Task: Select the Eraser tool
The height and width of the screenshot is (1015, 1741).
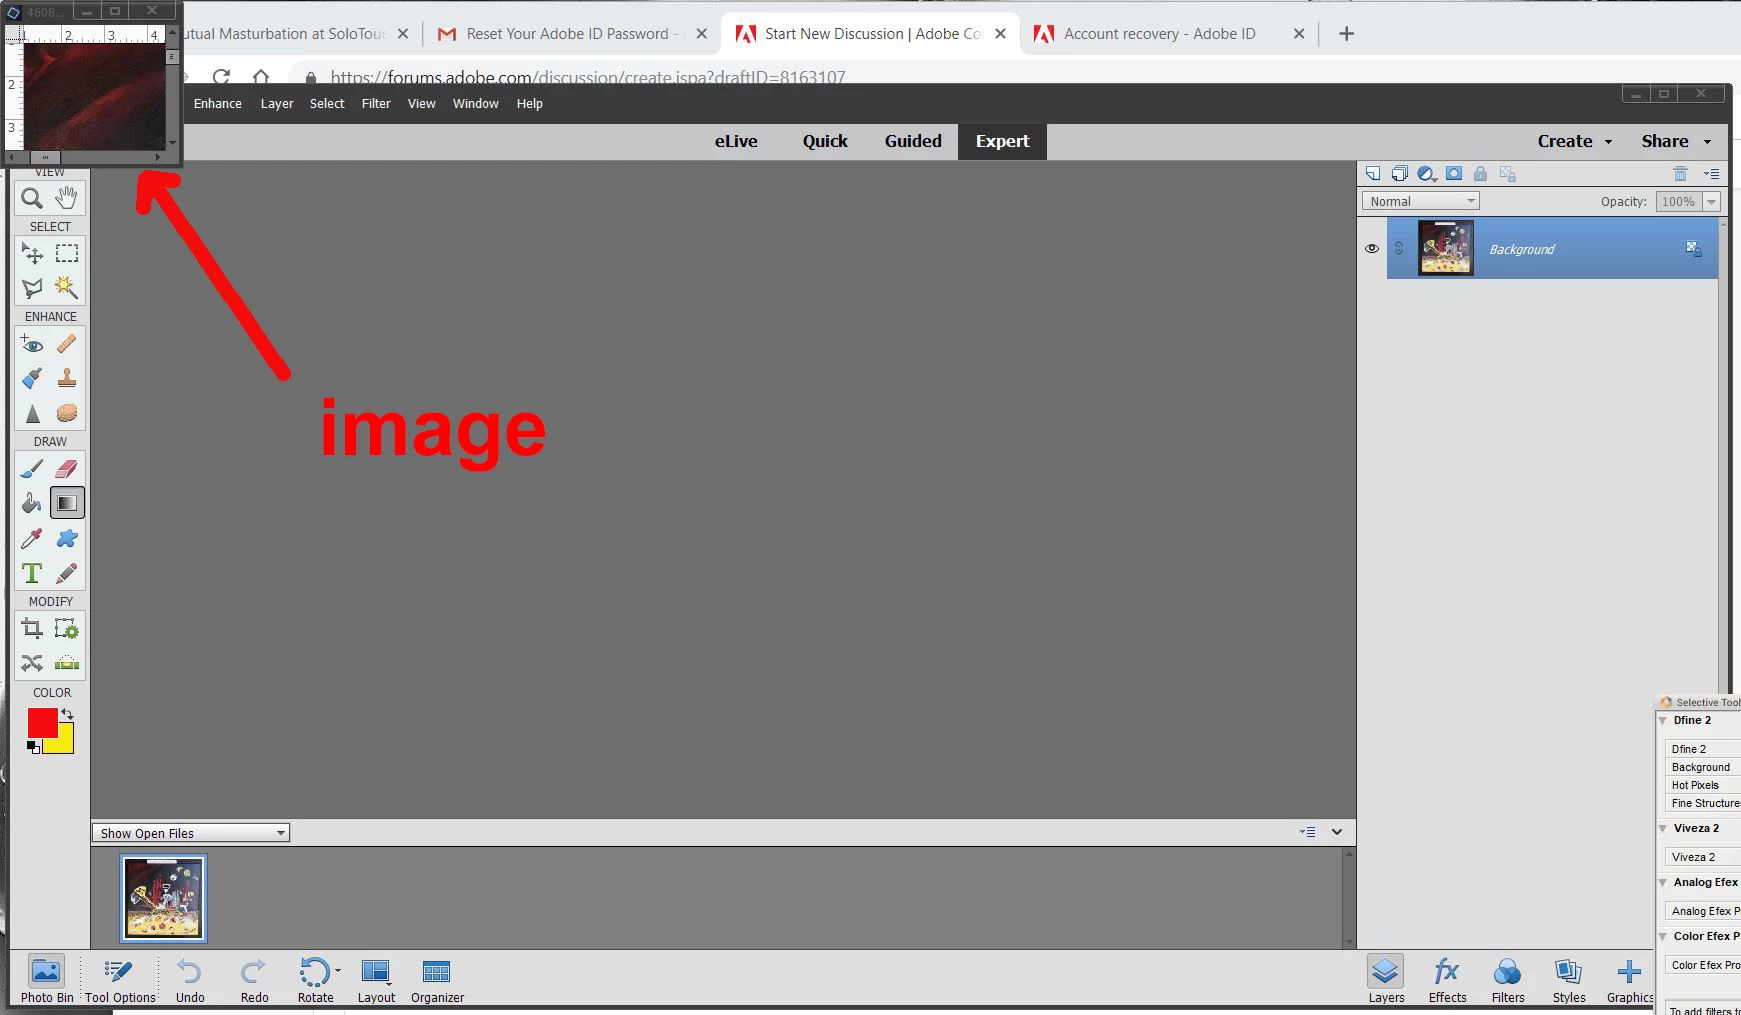Action: (x=67, y=469)
